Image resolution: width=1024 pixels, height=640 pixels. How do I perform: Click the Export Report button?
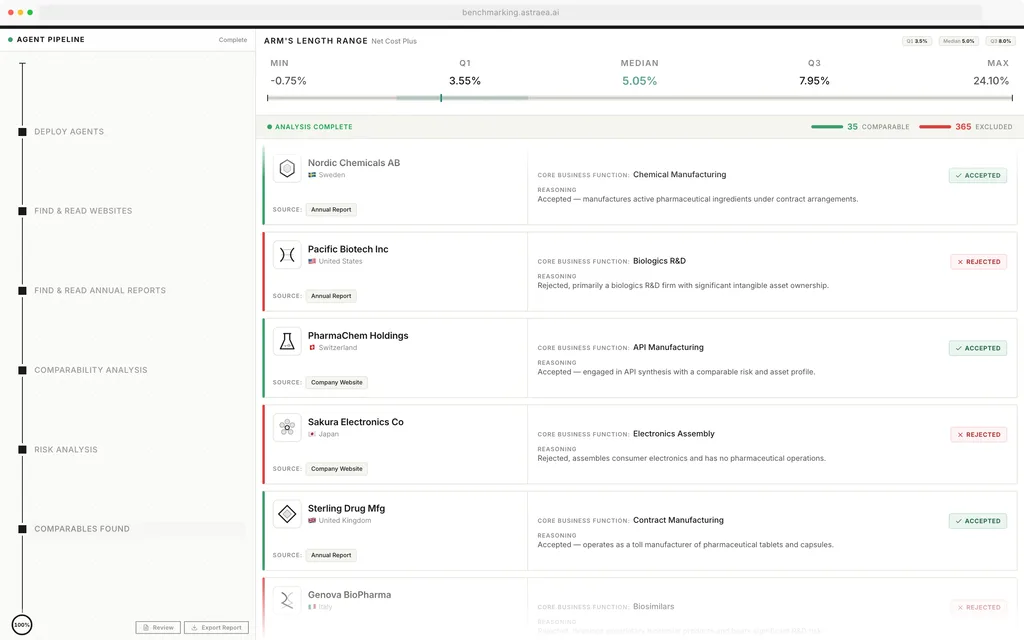coord(216,628)
